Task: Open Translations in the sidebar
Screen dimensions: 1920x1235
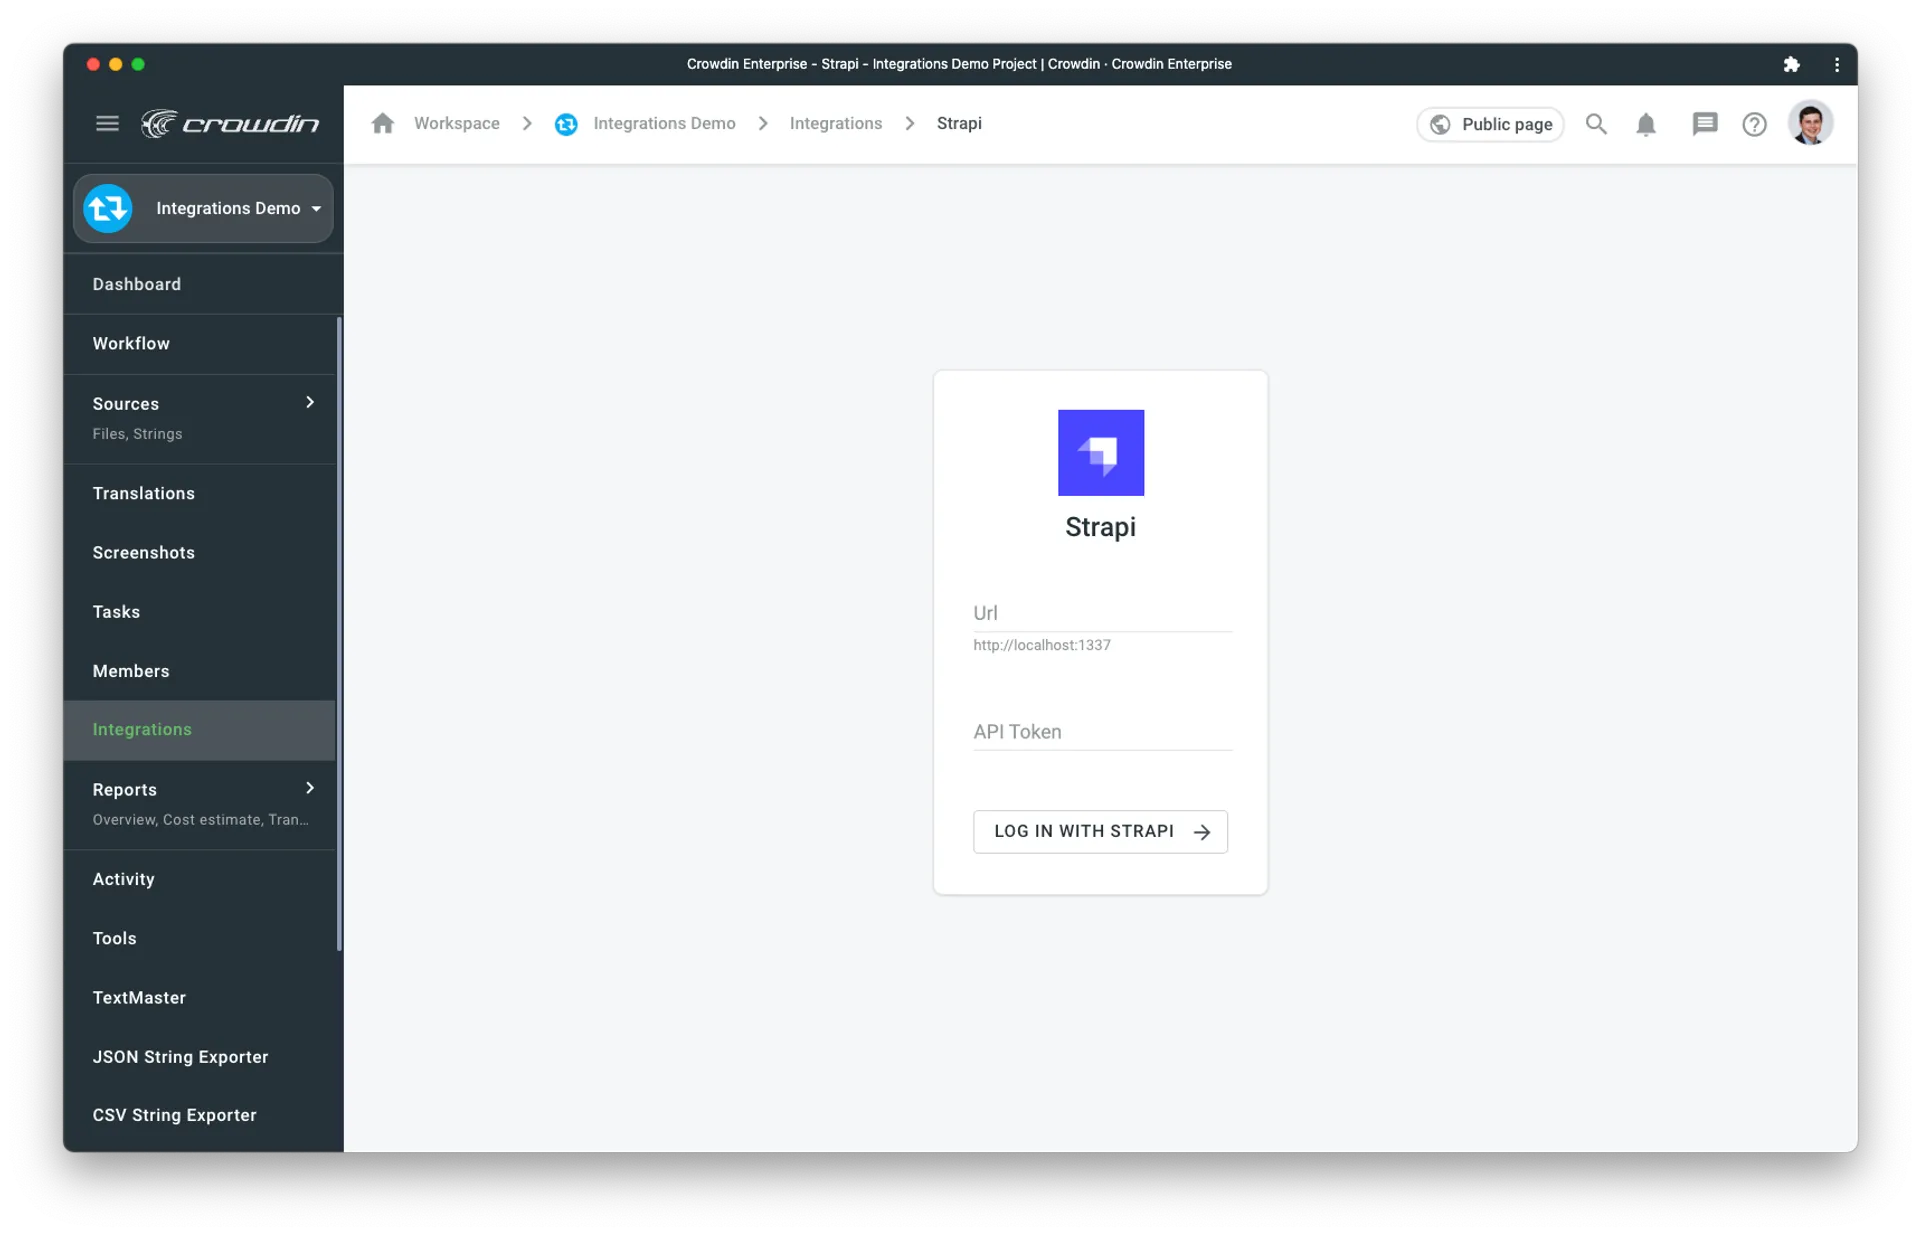Action: tap(200, 493)
